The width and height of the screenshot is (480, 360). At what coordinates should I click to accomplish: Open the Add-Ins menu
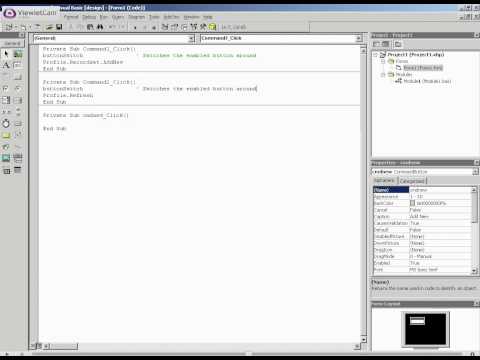(171, 17)
